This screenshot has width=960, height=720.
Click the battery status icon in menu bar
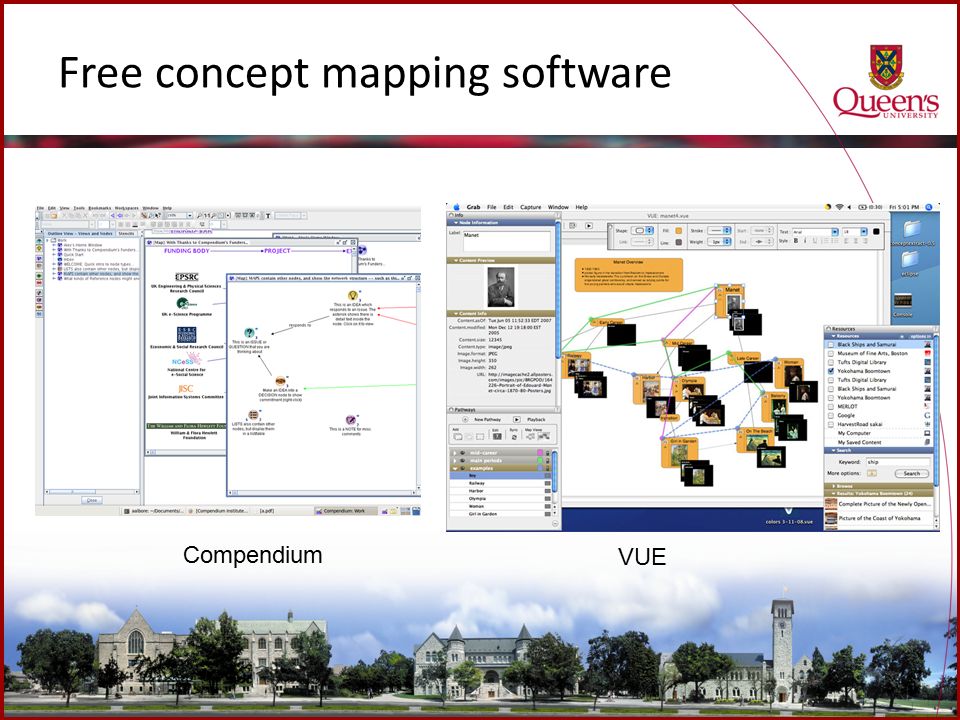tap(861, 208)
